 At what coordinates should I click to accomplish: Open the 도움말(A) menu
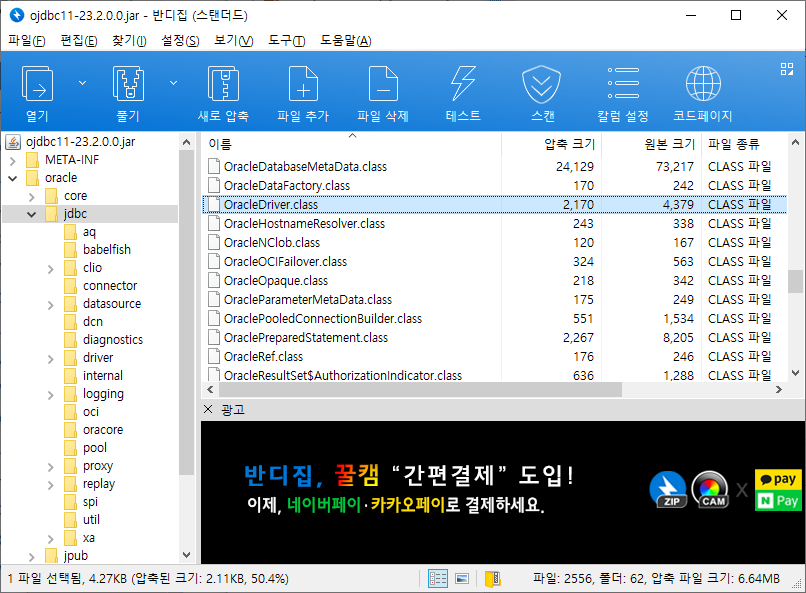click(x=345, y=40)
